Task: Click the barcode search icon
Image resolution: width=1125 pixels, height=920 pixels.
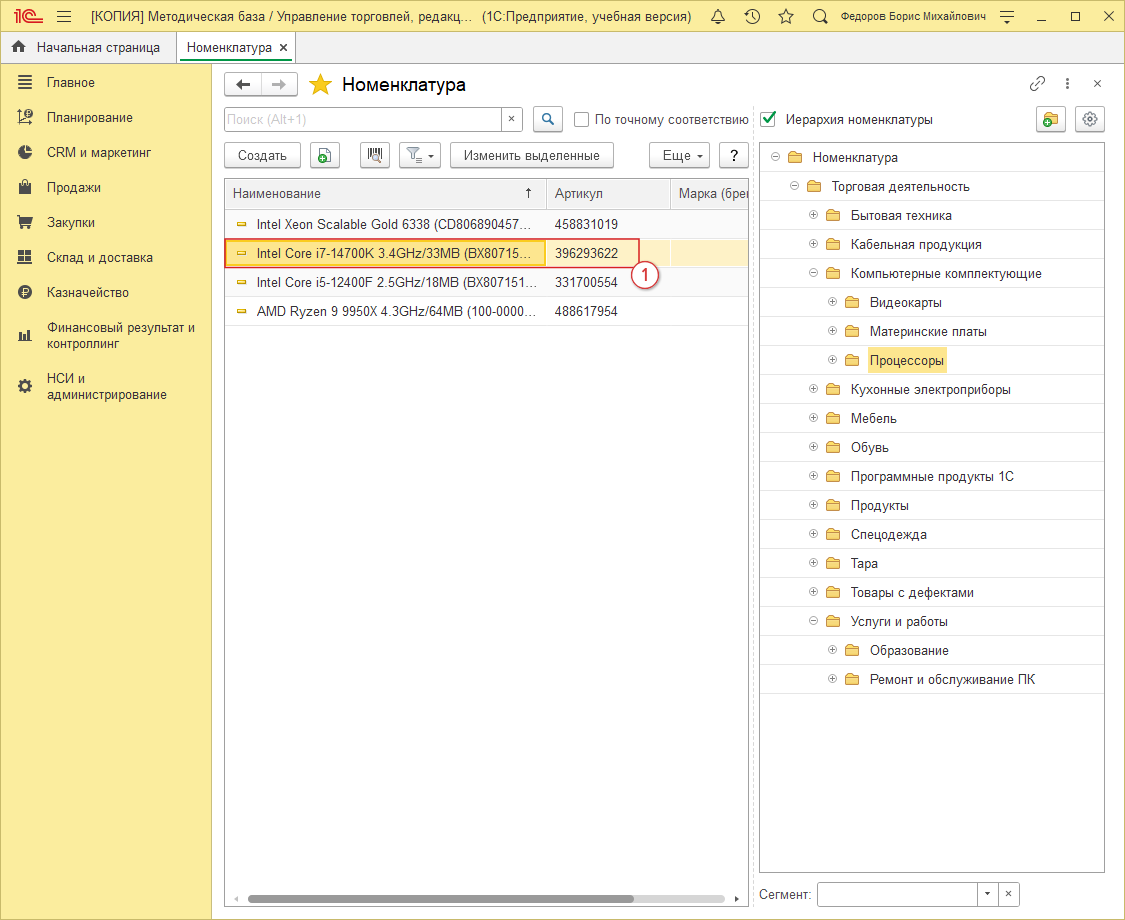Action: (375, 155)
